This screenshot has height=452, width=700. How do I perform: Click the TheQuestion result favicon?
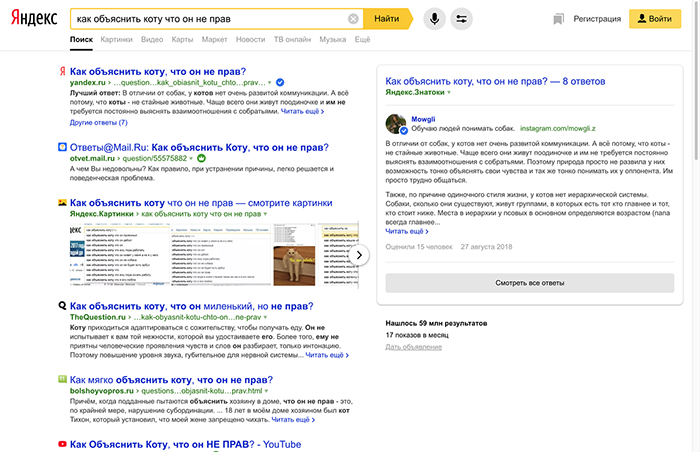click(x=63, y=304)
